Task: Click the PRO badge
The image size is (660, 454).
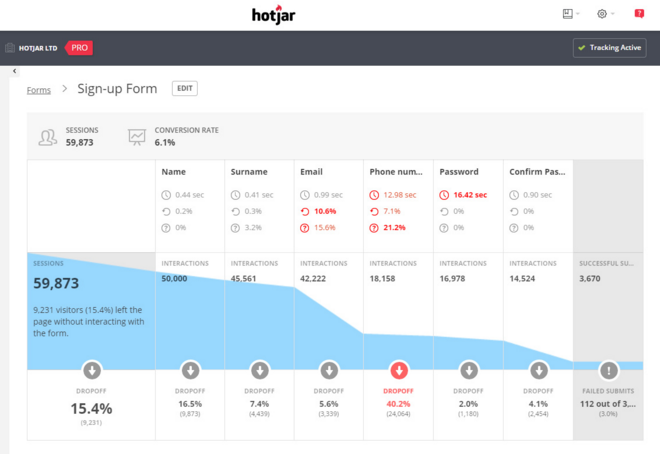Action: 79,48
